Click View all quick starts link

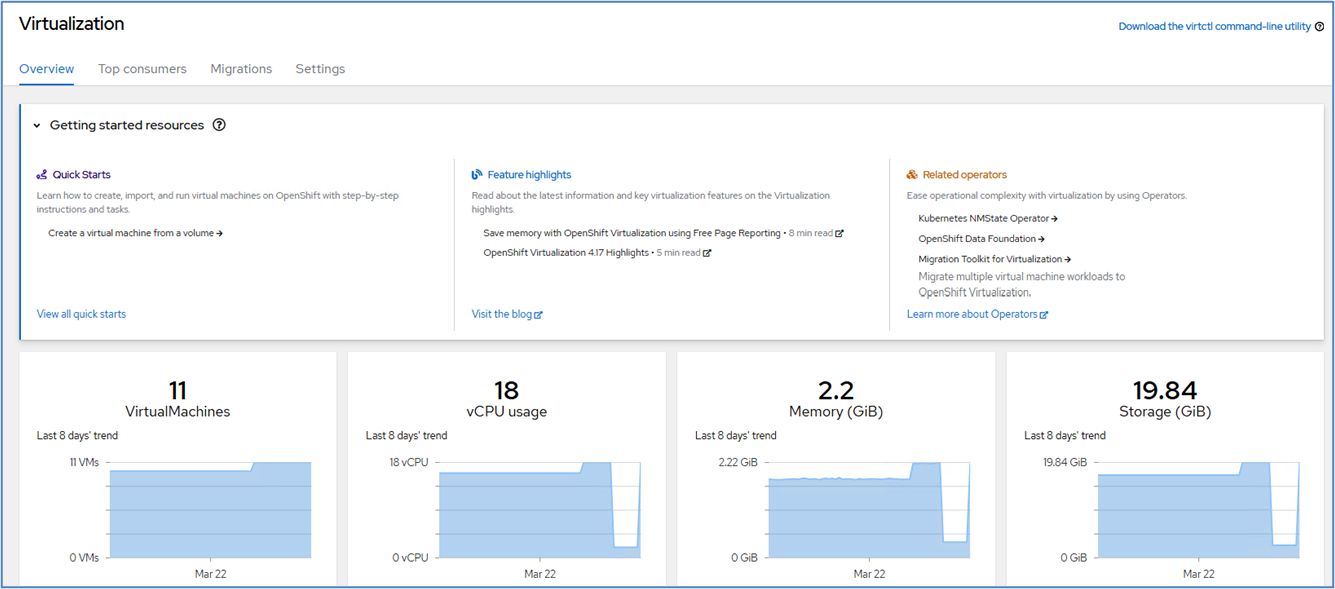pos(81,314)
